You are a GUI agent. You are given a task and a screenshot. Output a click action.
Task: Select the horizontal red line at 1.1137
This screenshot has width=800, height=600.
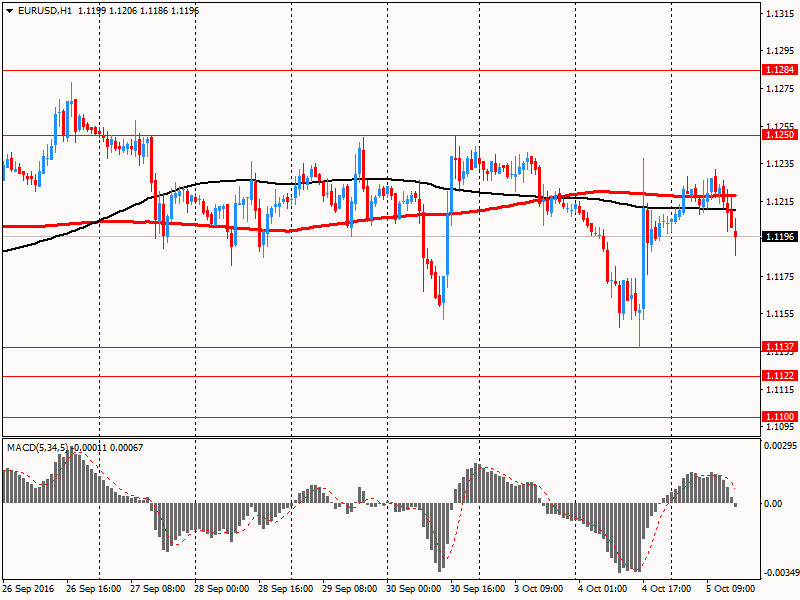point(381,347)
